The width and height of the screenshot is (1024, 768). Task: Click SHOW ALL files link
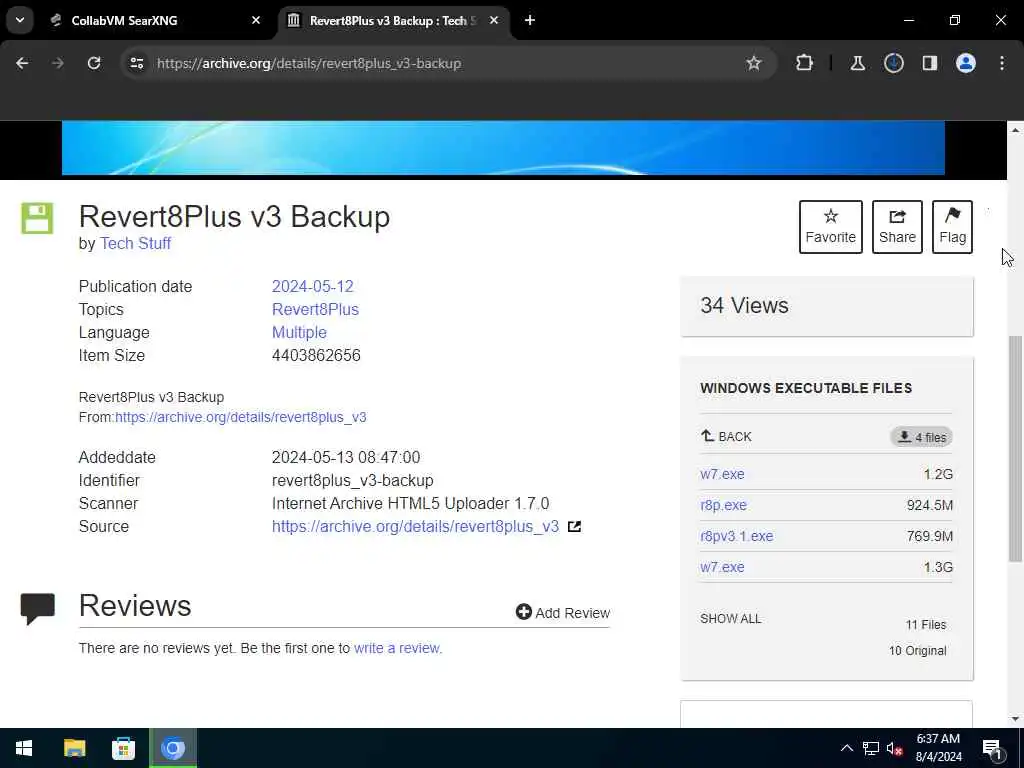(730, 618)
